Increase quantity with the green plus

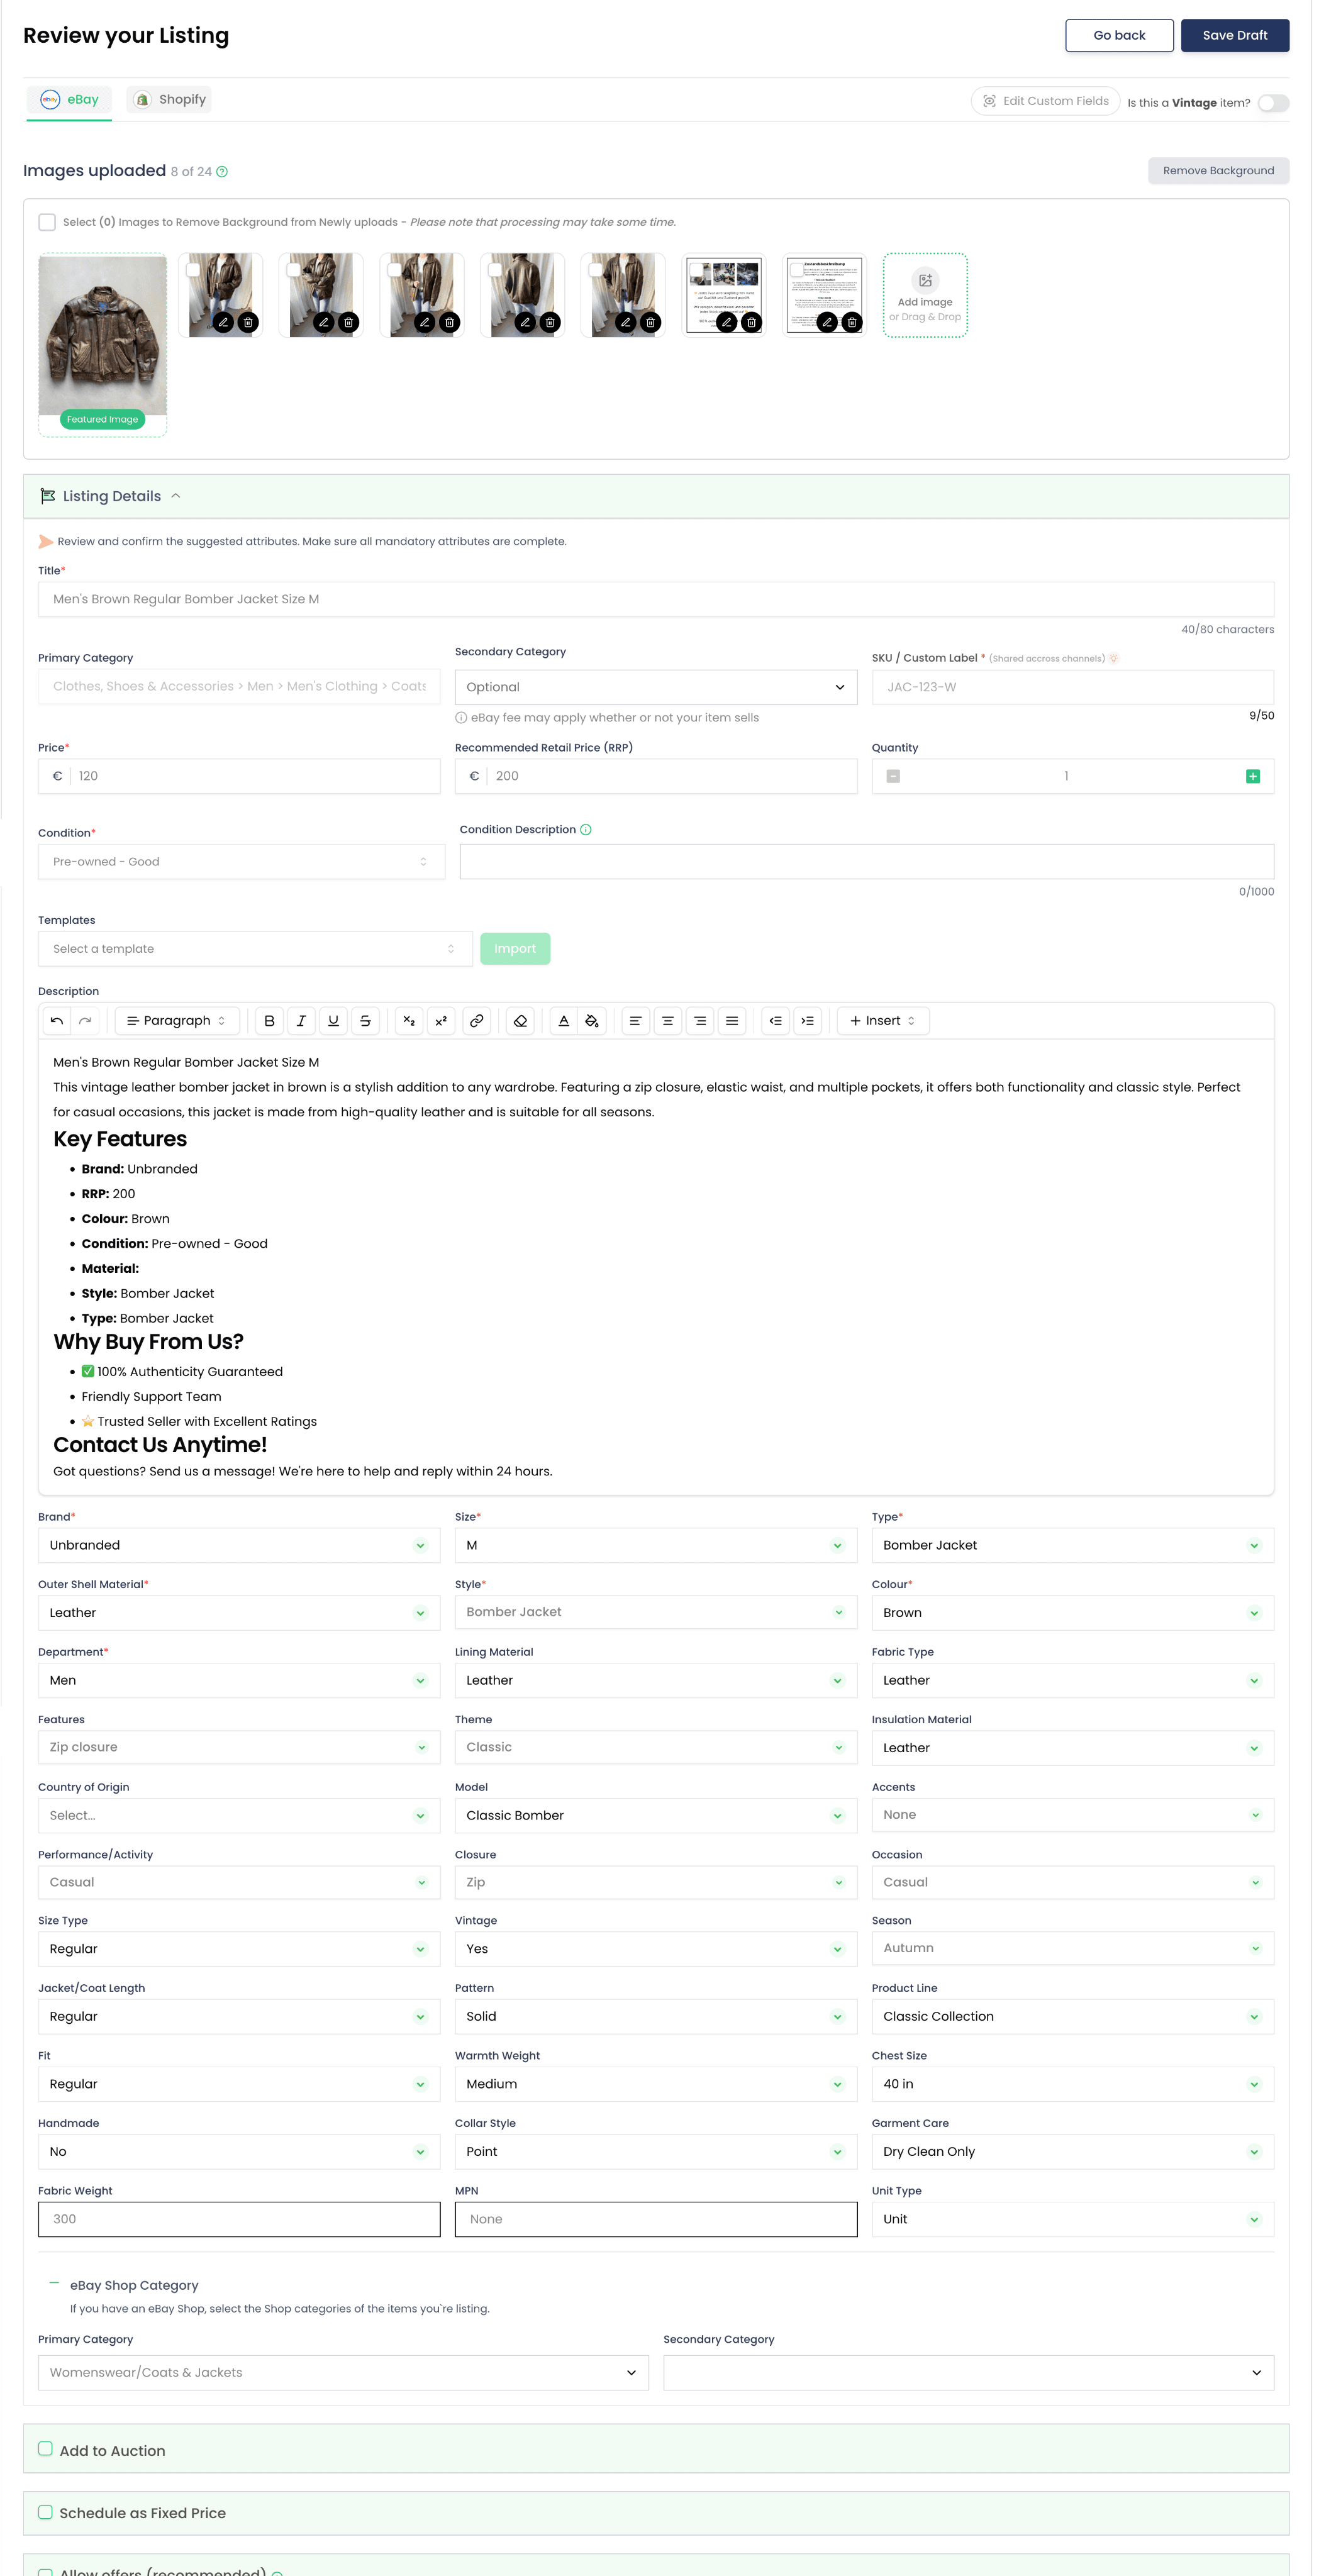pos(1253,777)
